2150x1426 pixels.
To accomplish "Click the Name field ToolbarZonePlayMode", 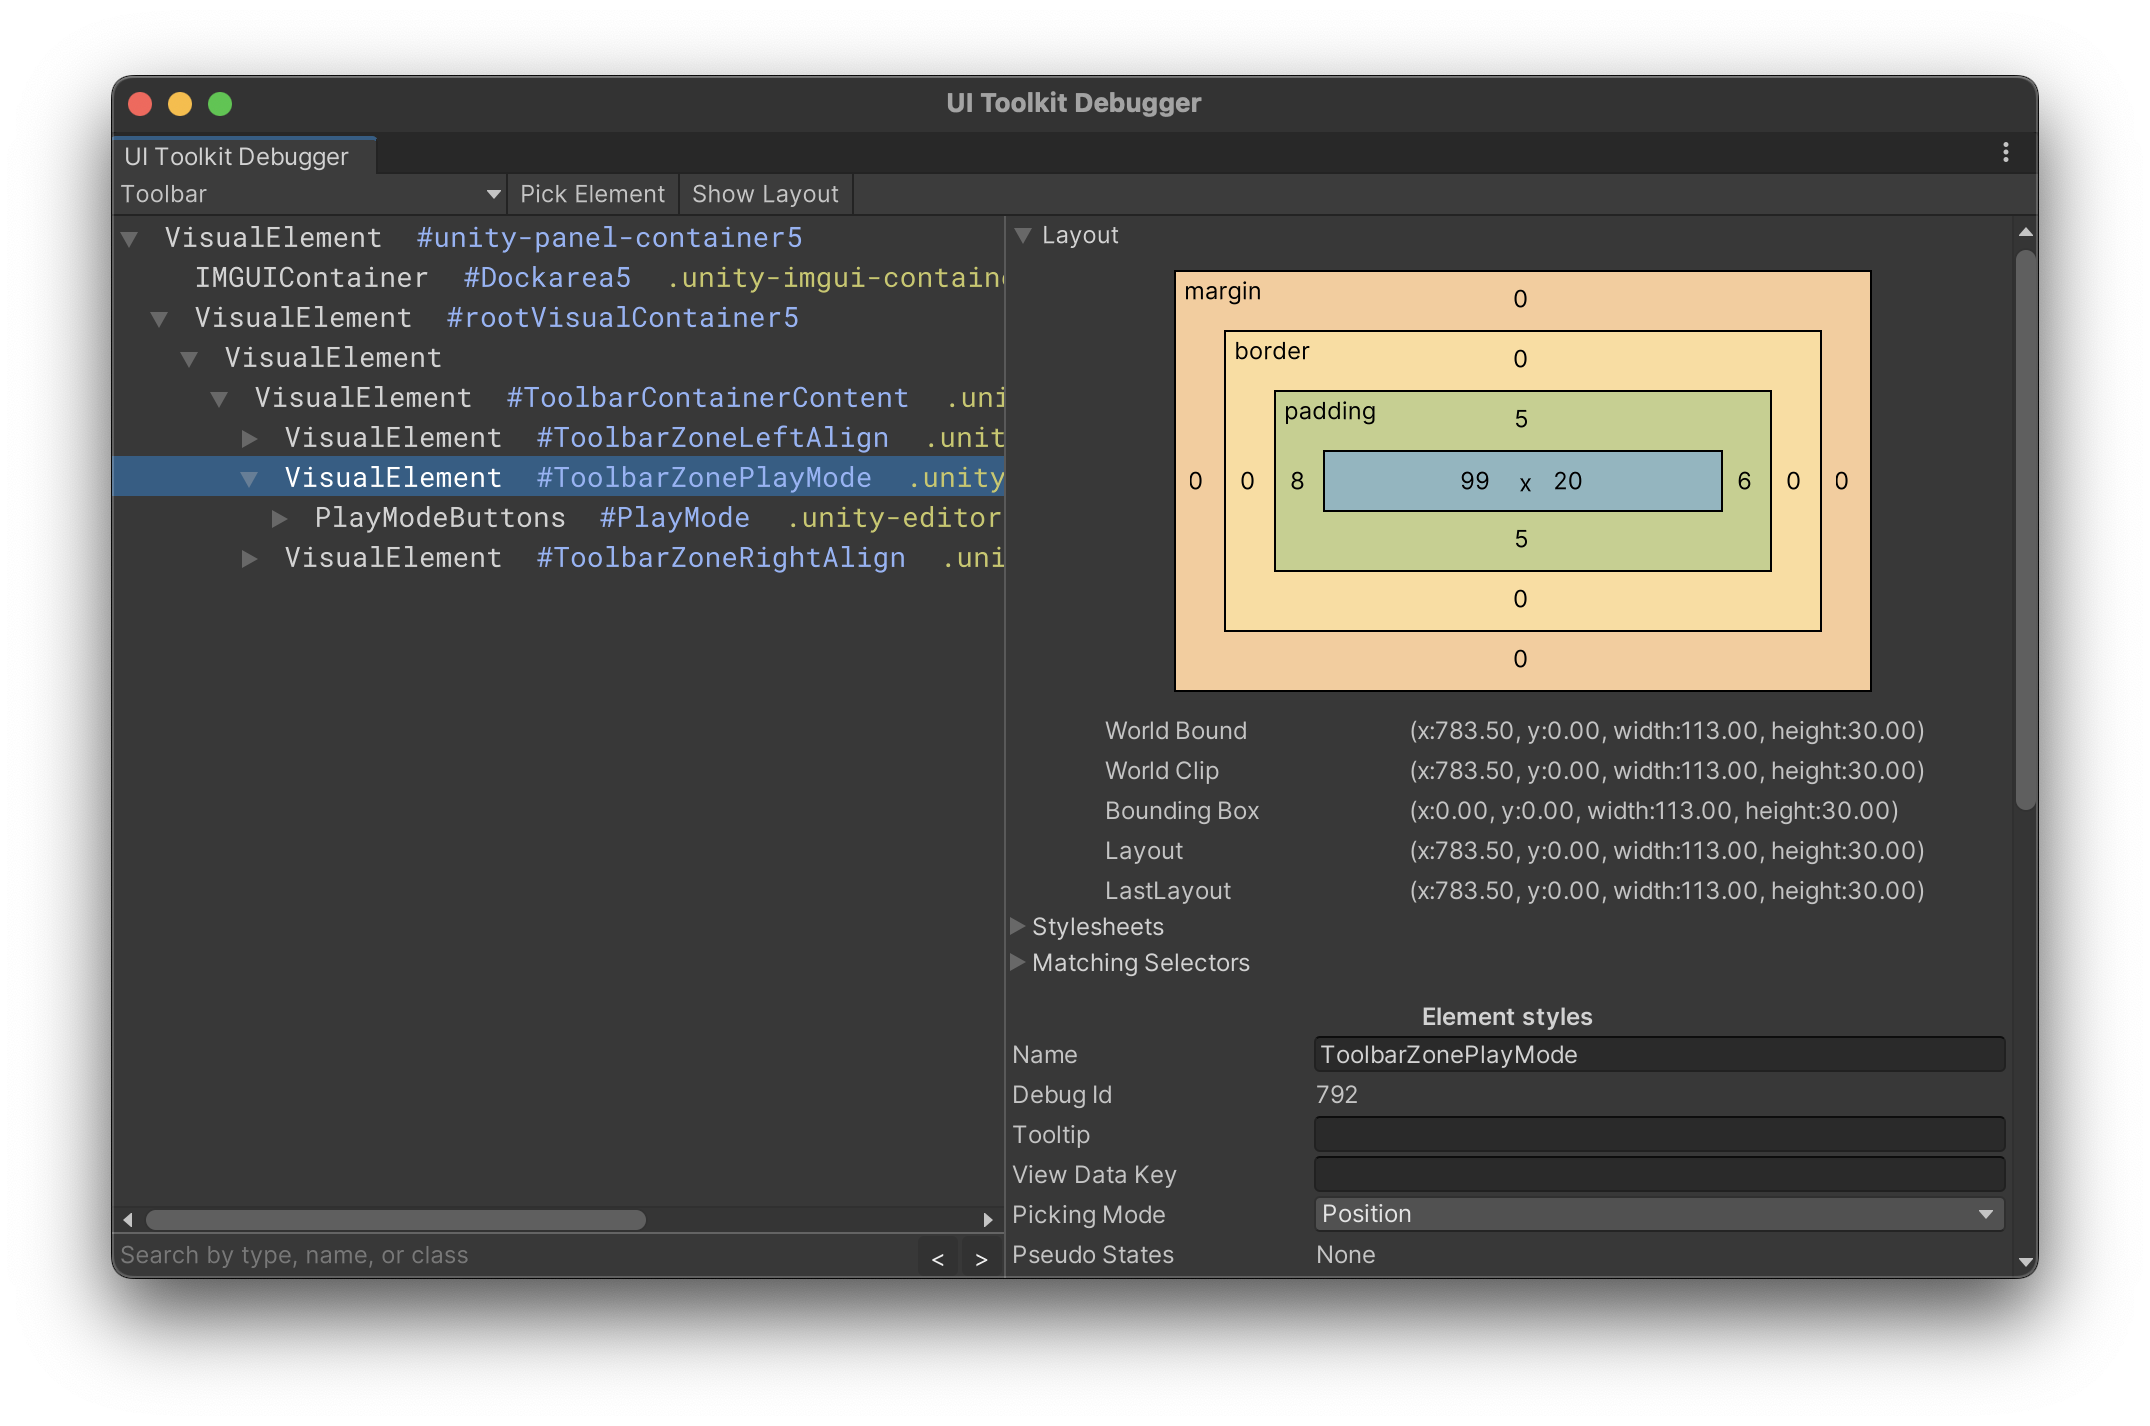I will pos(1658,1055).
